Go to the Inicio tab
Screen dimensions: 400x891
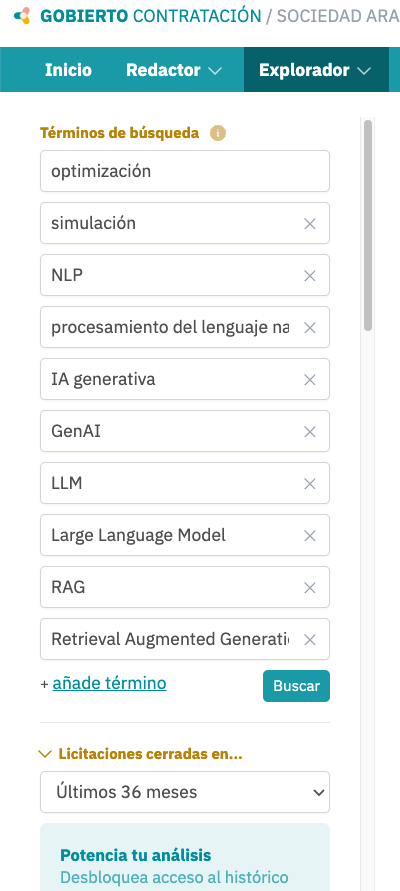68,70
